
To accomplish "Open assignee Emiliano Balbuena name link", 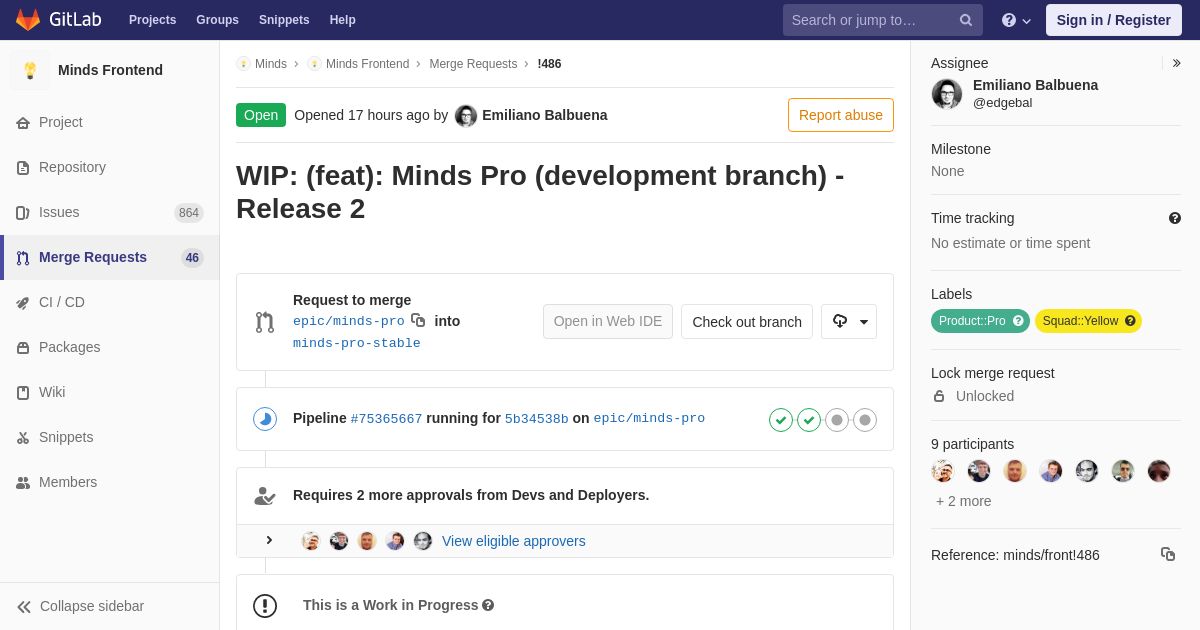I will click(x=1035, y=85).
